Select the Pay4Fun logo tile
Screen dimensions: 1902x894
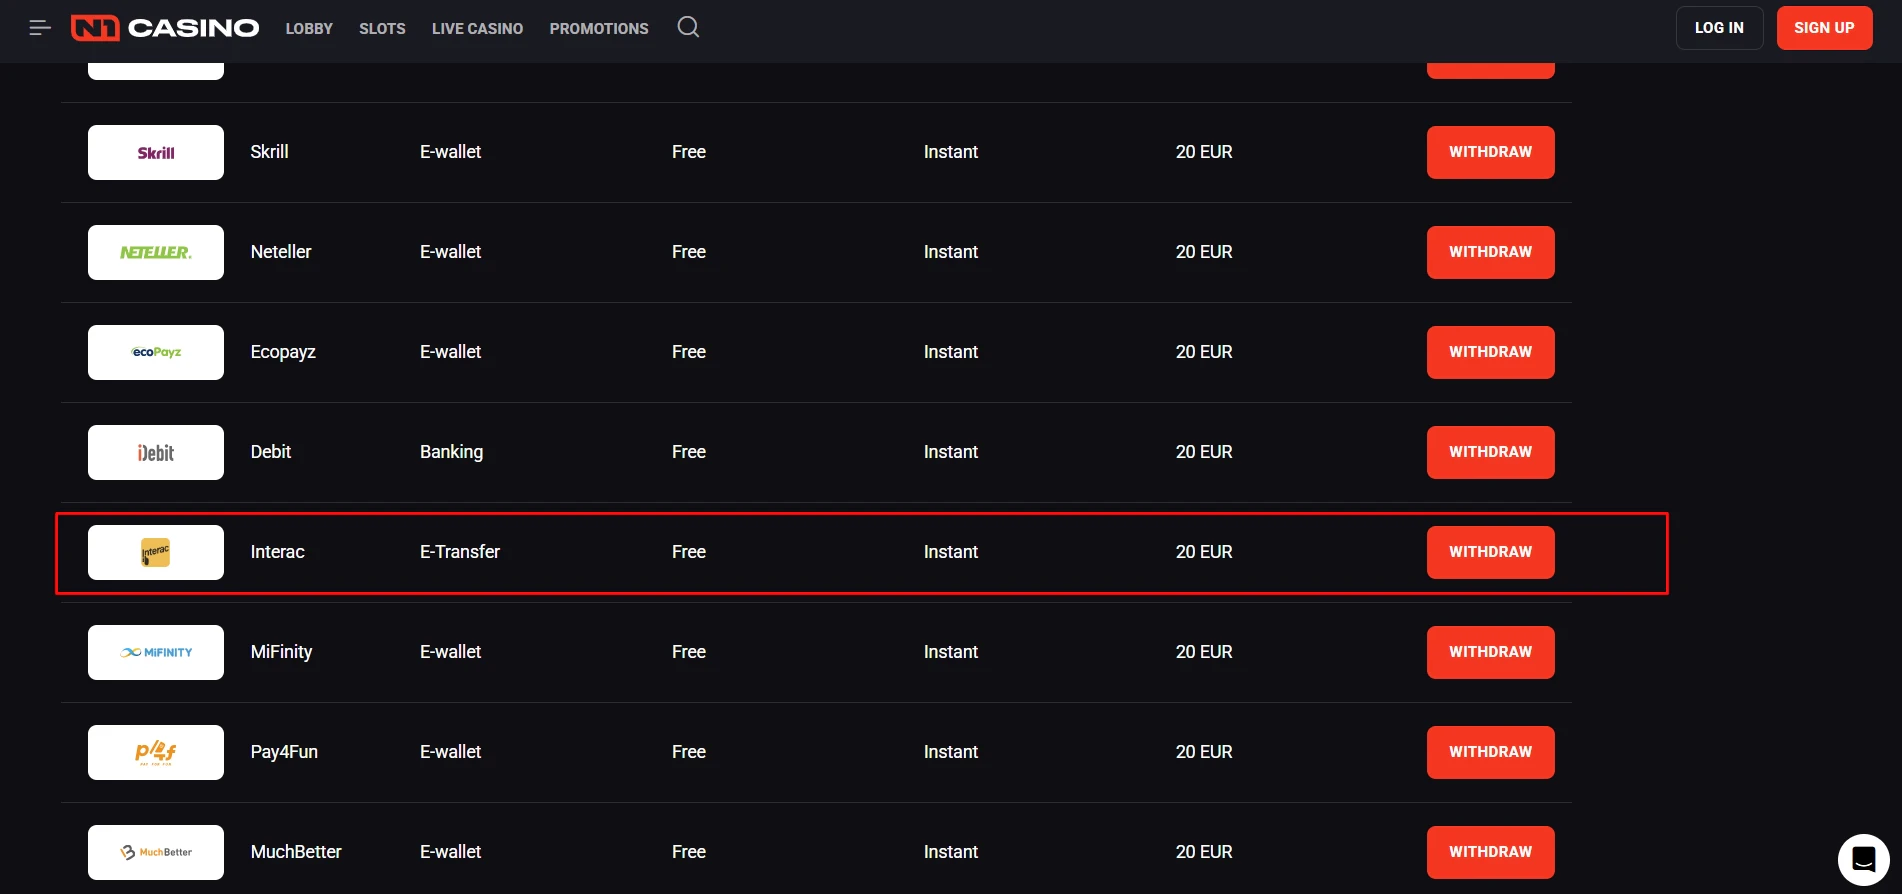[156, 752]
